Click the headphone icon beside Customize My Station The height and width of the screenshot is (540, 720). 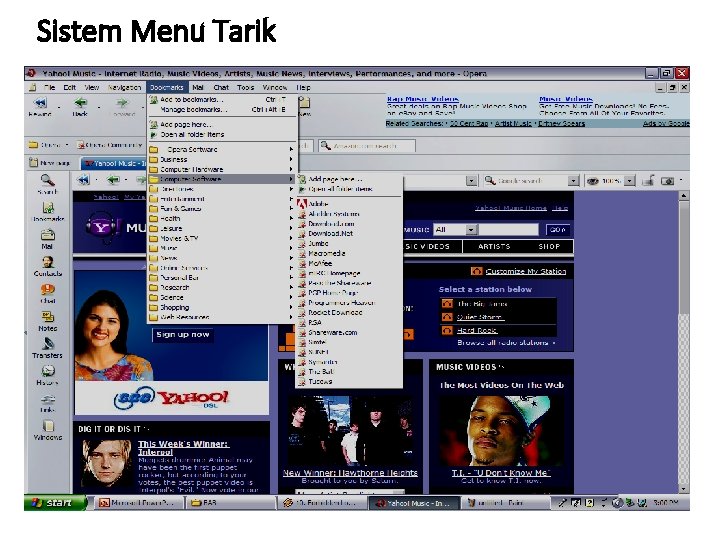coord(477,271)
